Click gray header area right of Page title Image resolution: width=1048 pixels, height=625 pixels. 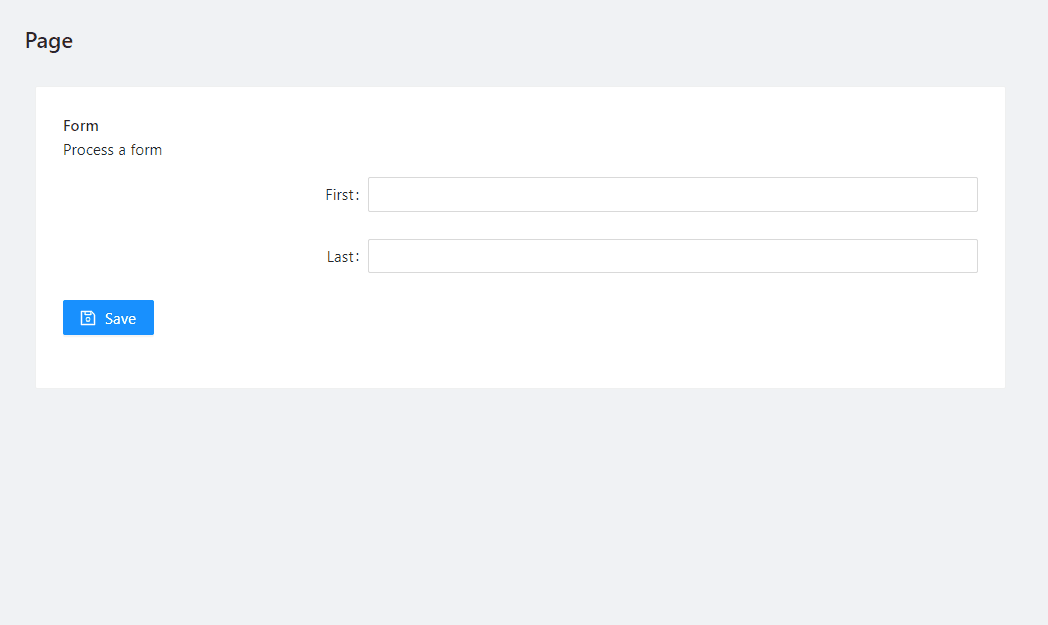pos(500,41)
